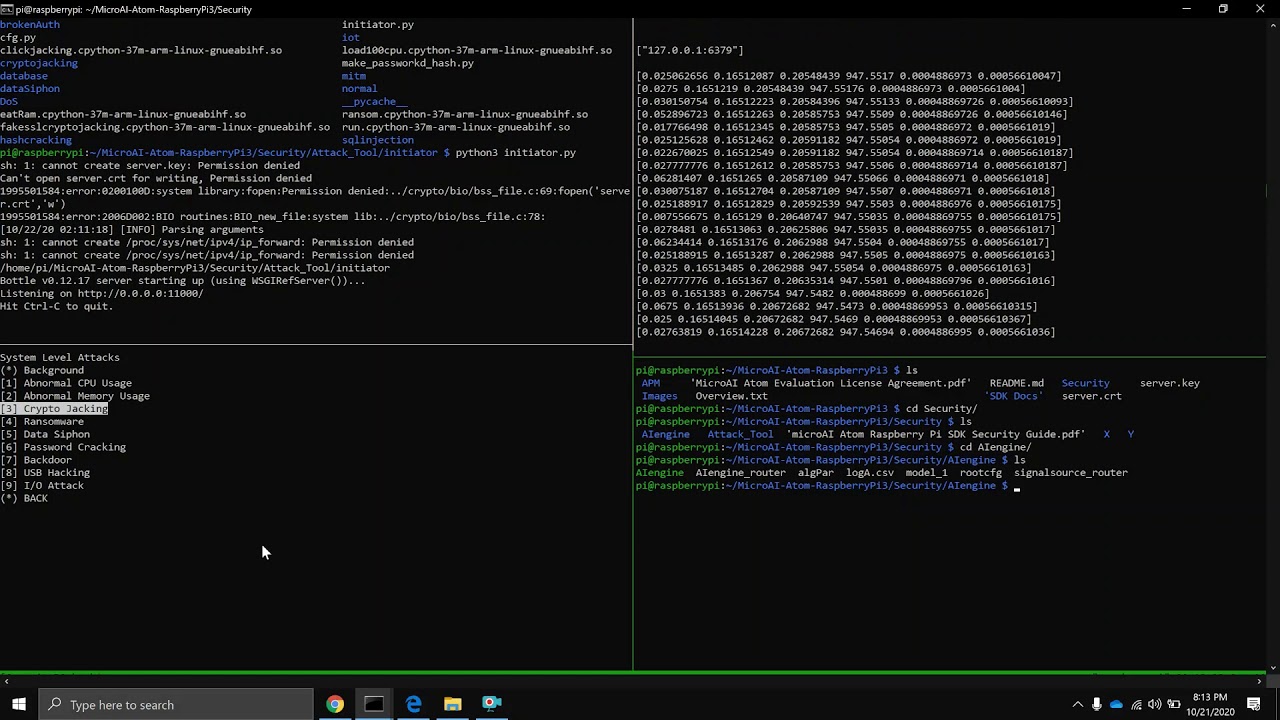Switch to the terminal window taskbar icon
The height and width of the screenshot is (720, 1280).
point(374,704)
